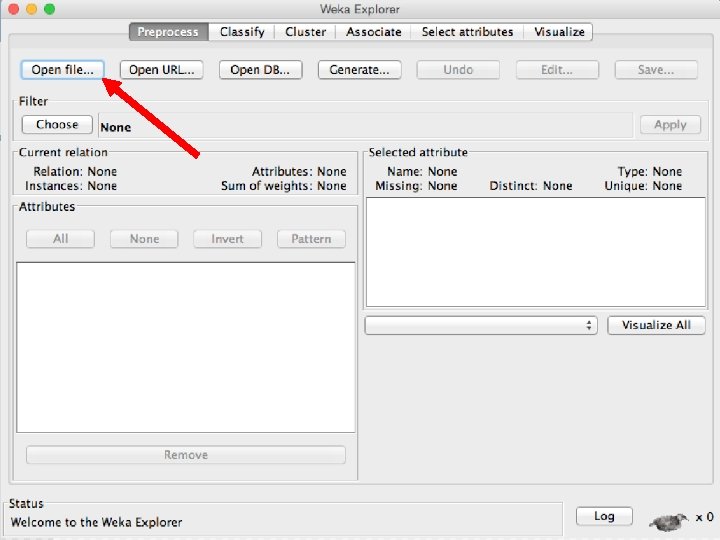The width and height of the screenshot is (720, 540).
Task: Switch to the Visualize tab
Action: tap(559, 32)
